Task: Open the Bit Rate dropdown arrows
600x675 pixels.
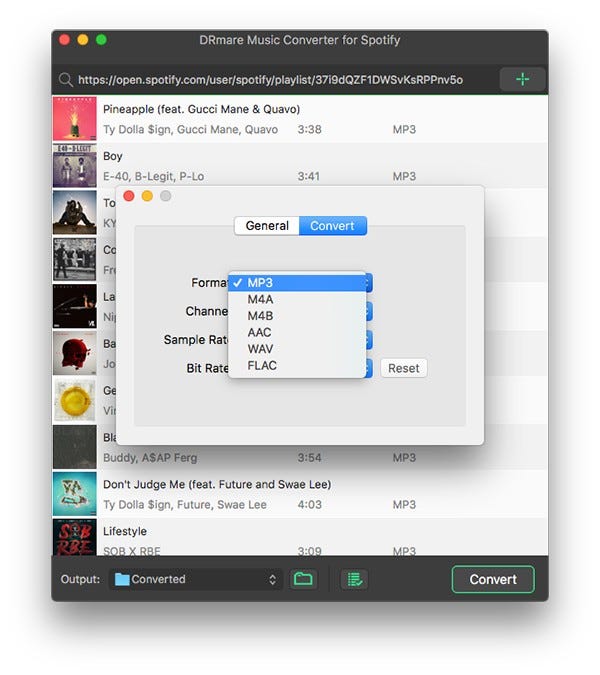Action: tap(369, 368)
